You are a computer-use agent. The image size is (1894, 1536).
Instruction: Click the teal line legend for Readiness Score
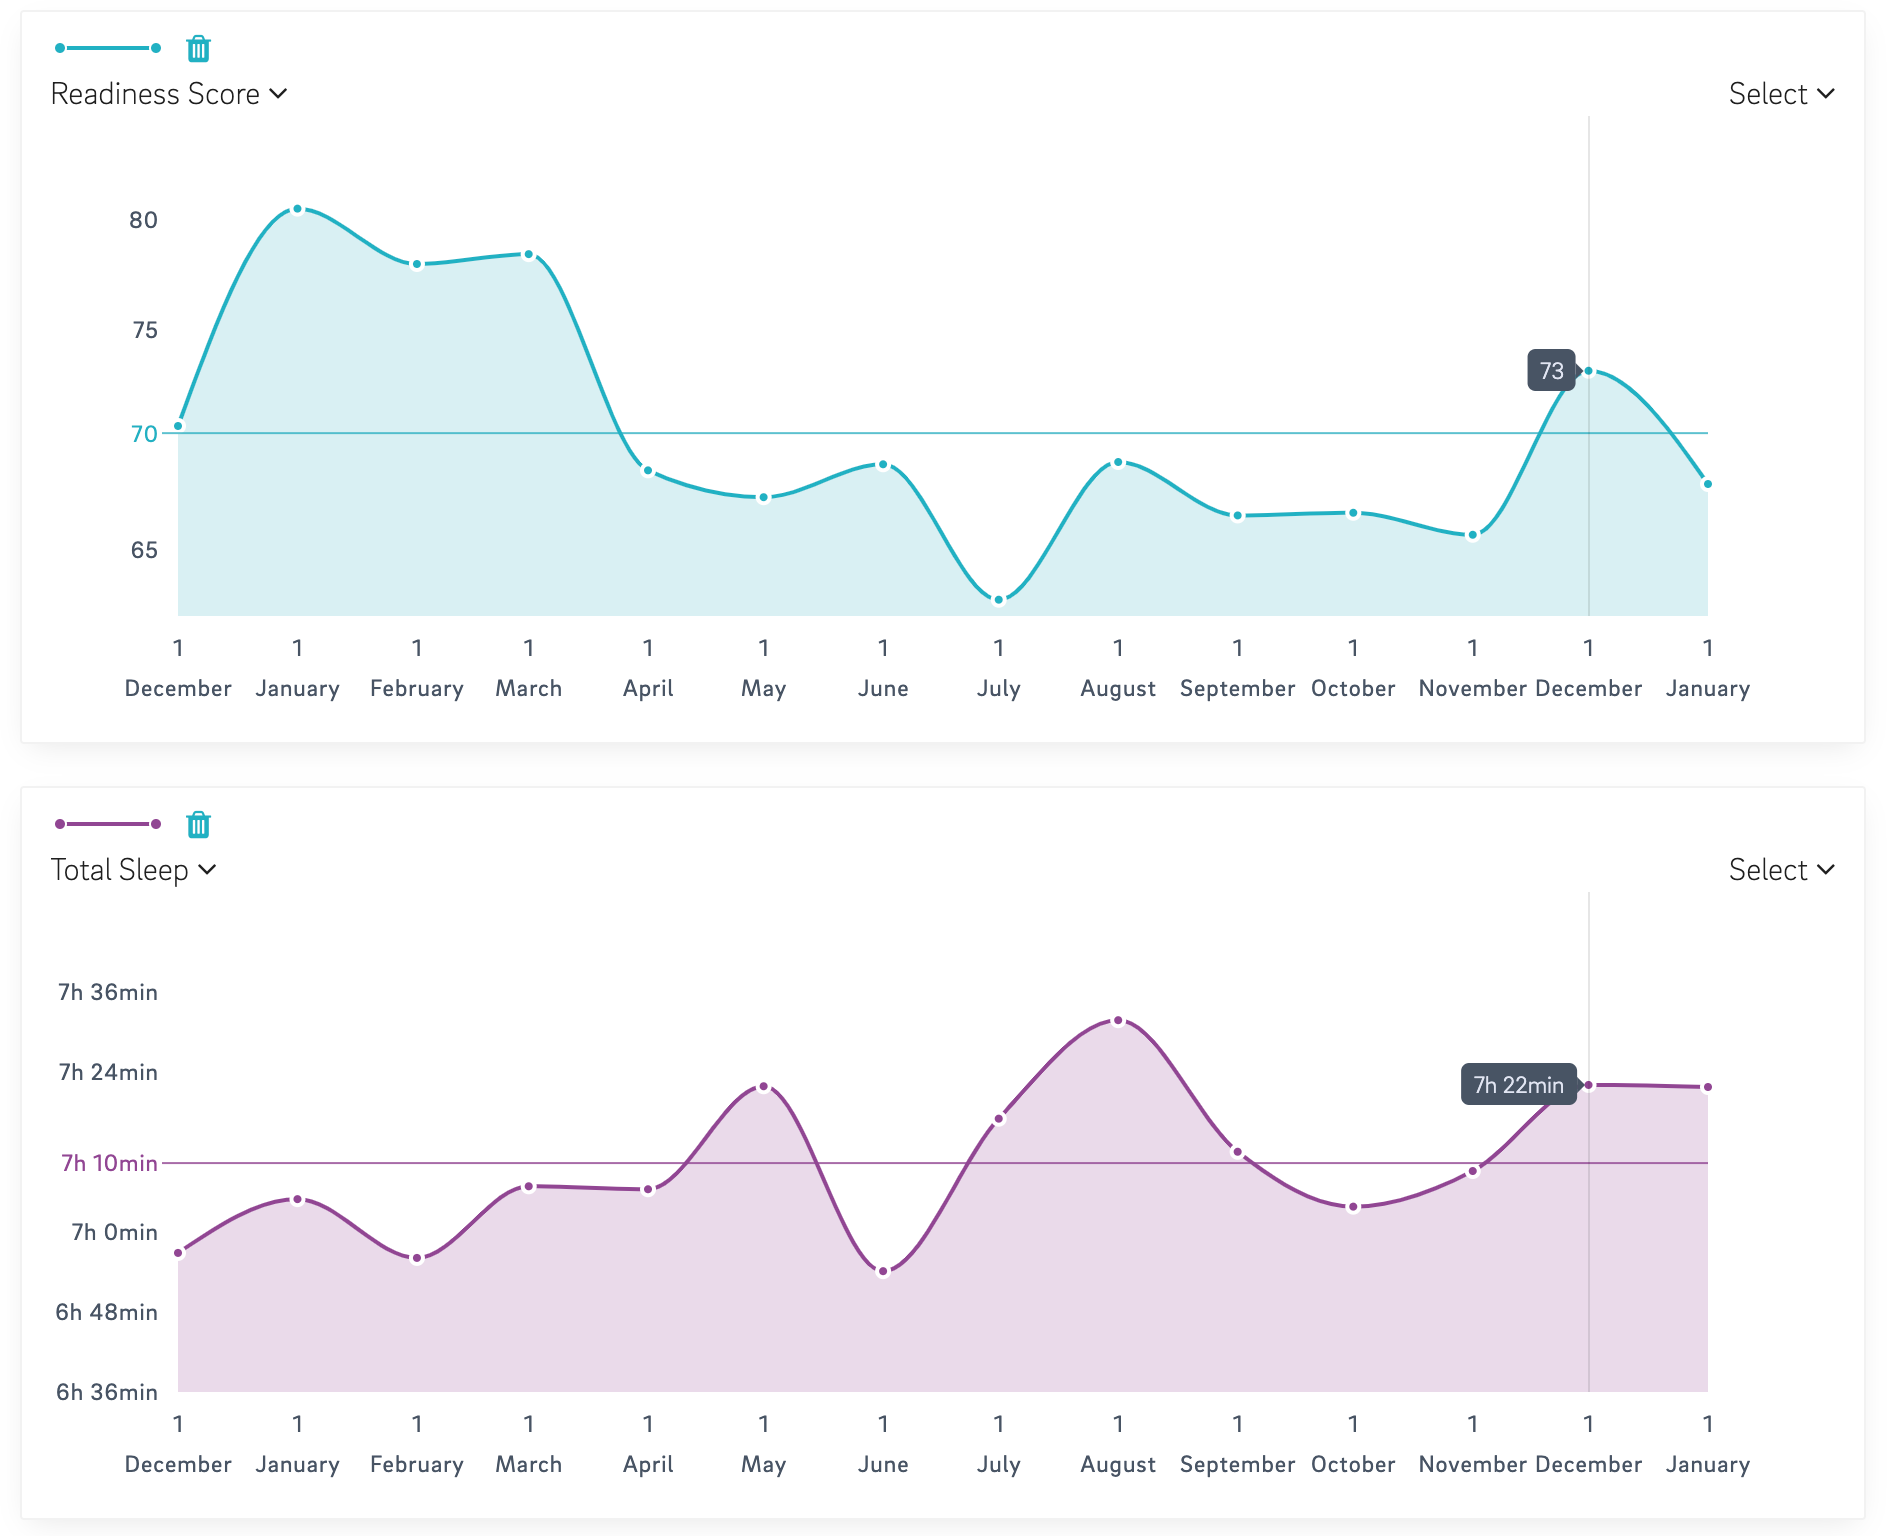(x=108, y=48)
